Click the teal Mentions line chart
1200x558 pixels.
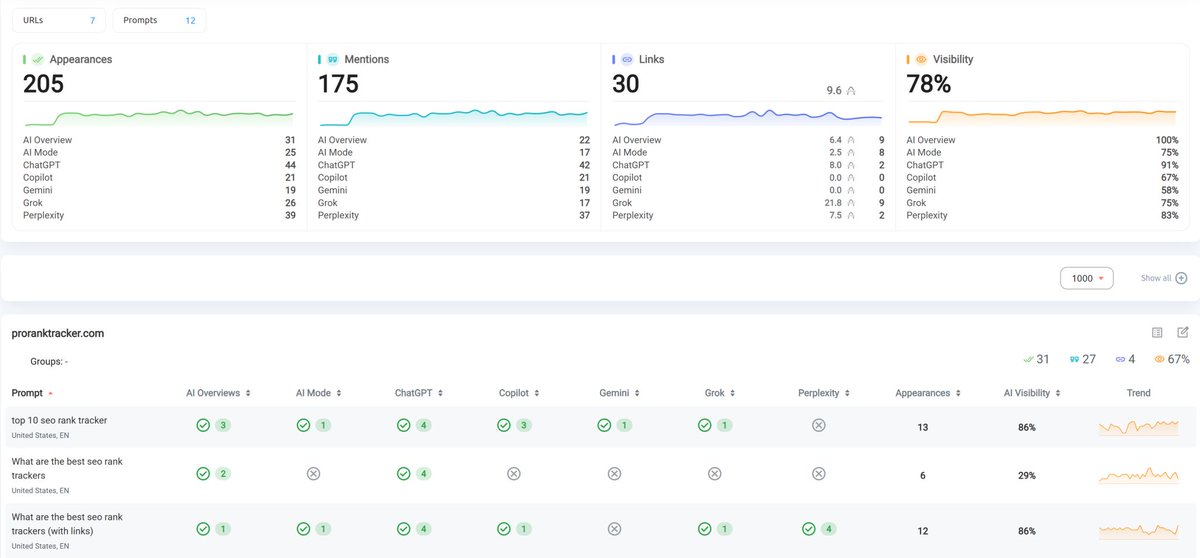(x=453, y=117)
